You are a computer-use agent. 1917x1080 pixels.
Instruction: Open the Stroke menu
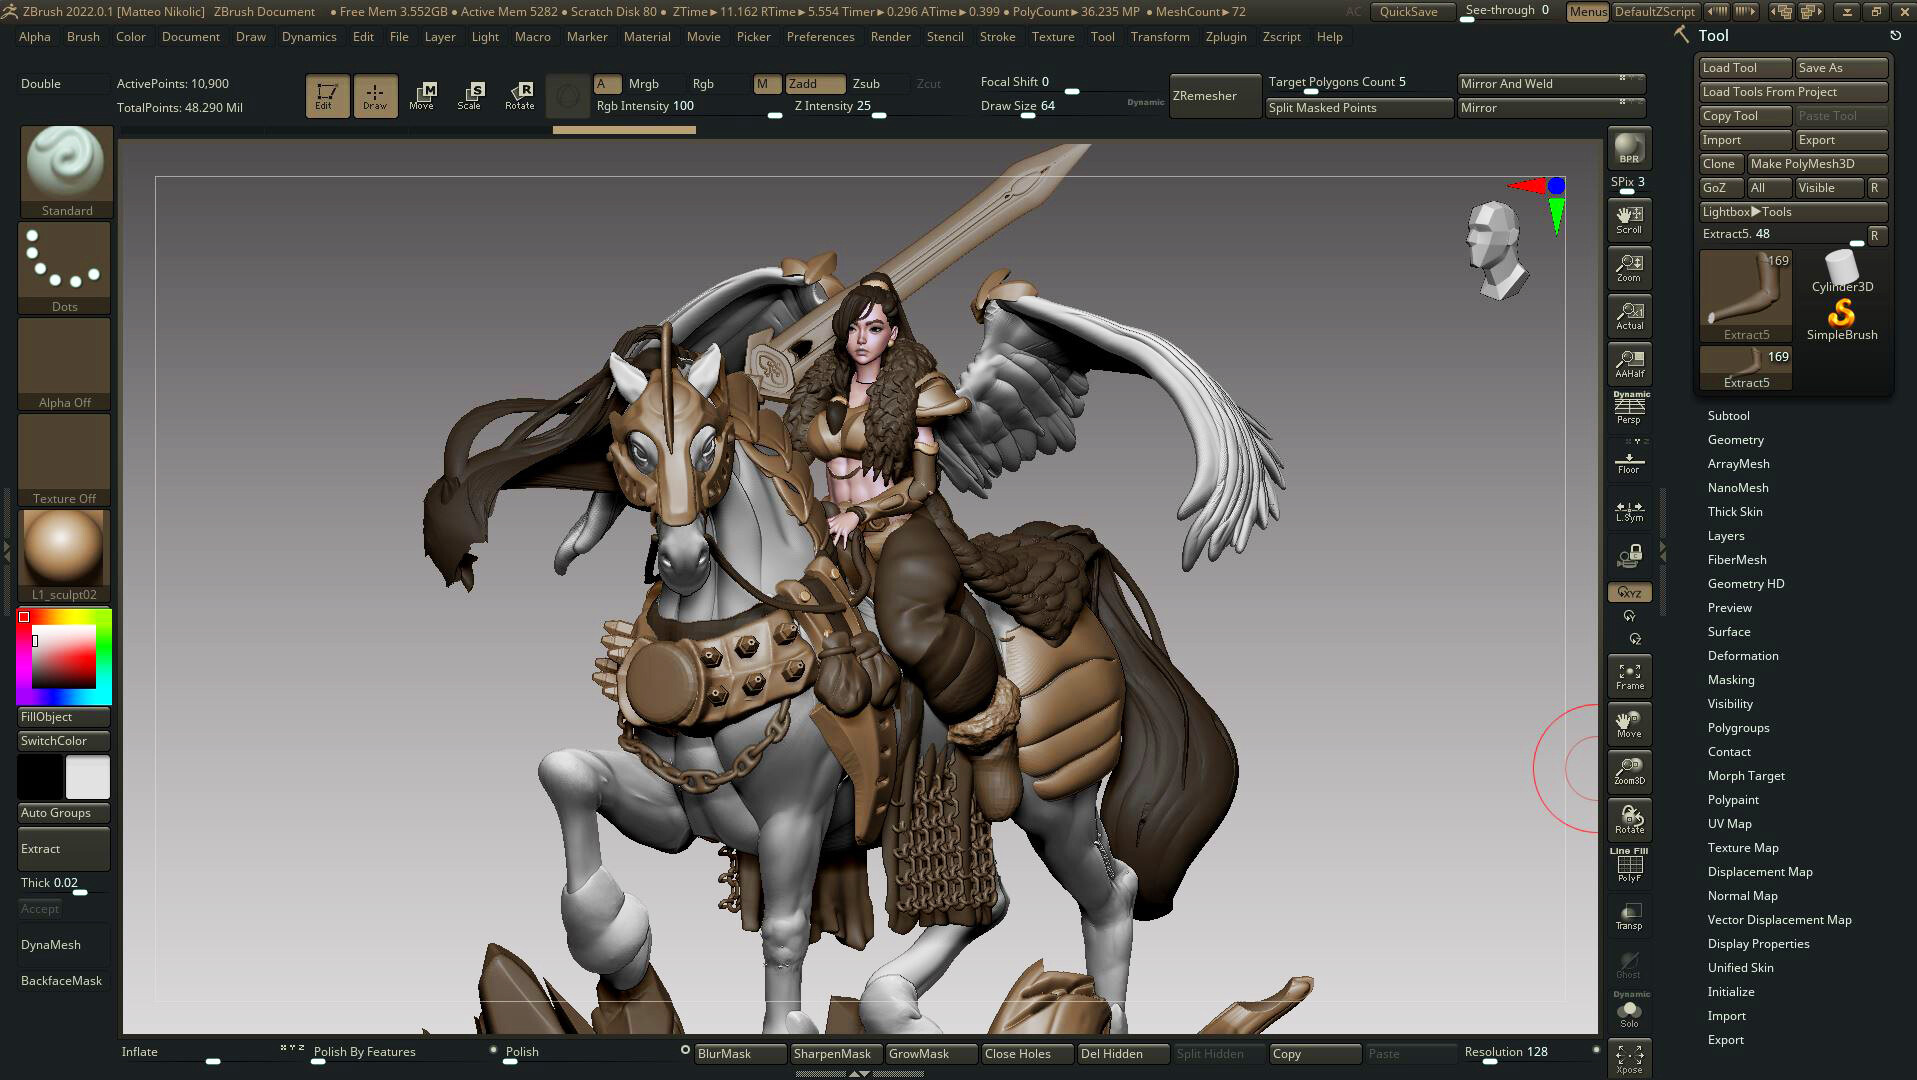point(998,37)
